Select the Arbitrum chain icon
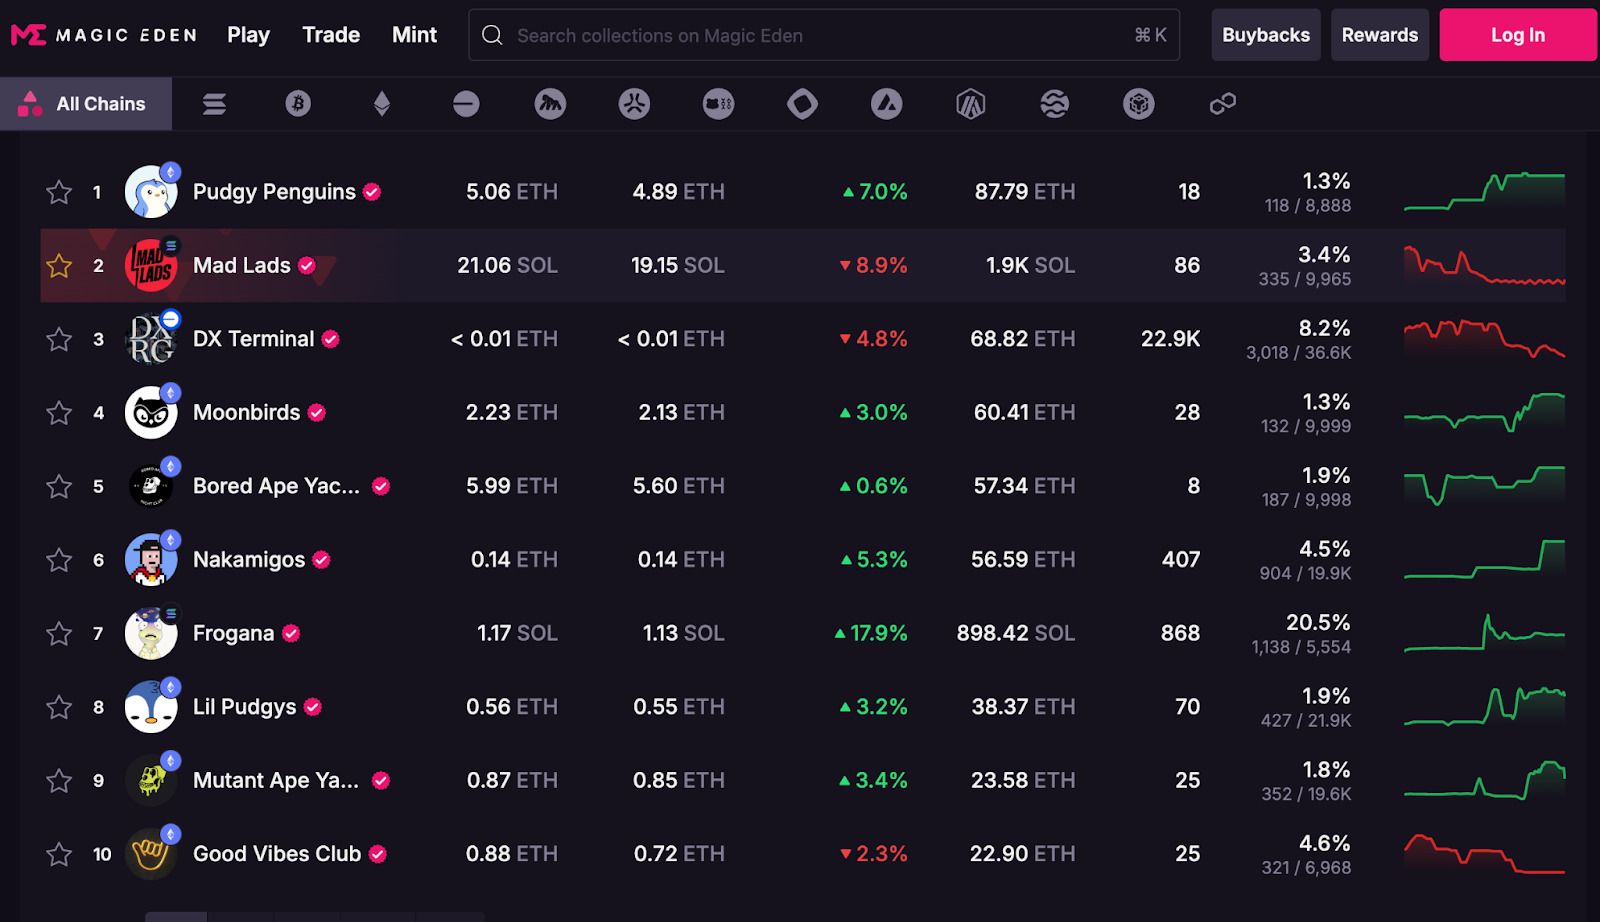 [971, 104]
